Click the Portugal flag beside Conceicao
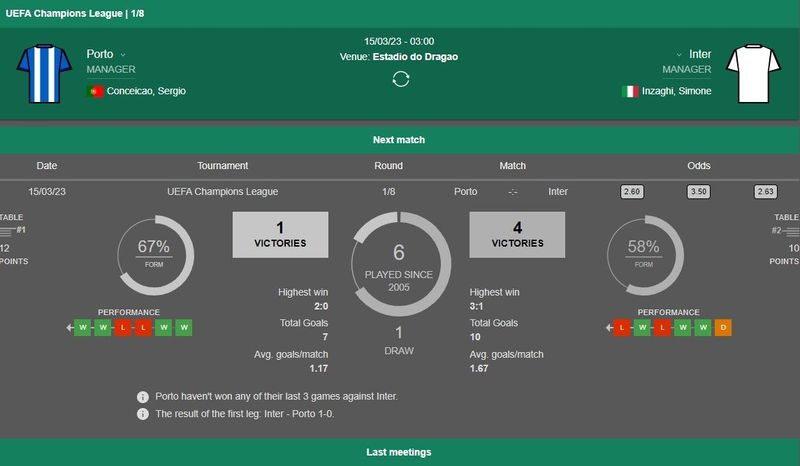The image size is (800, 466). [95, 91]
